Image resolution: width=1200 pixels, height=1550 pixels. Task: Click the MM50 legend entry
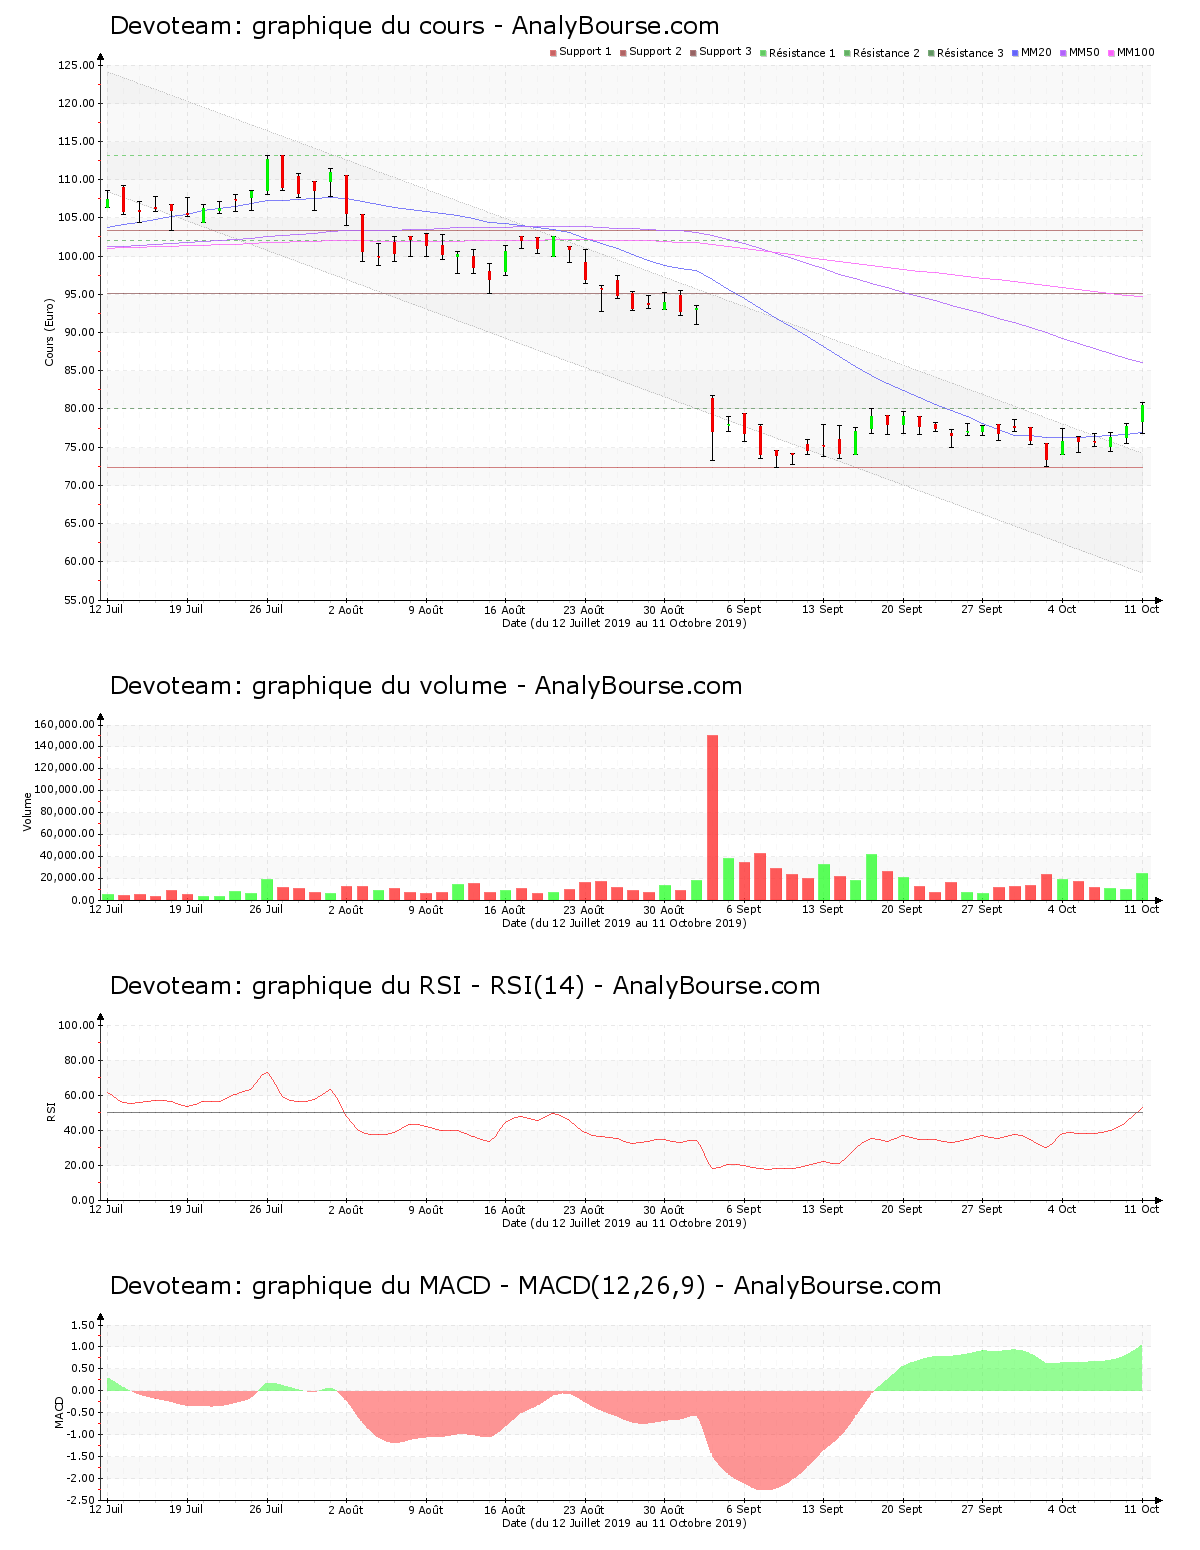1080,52
